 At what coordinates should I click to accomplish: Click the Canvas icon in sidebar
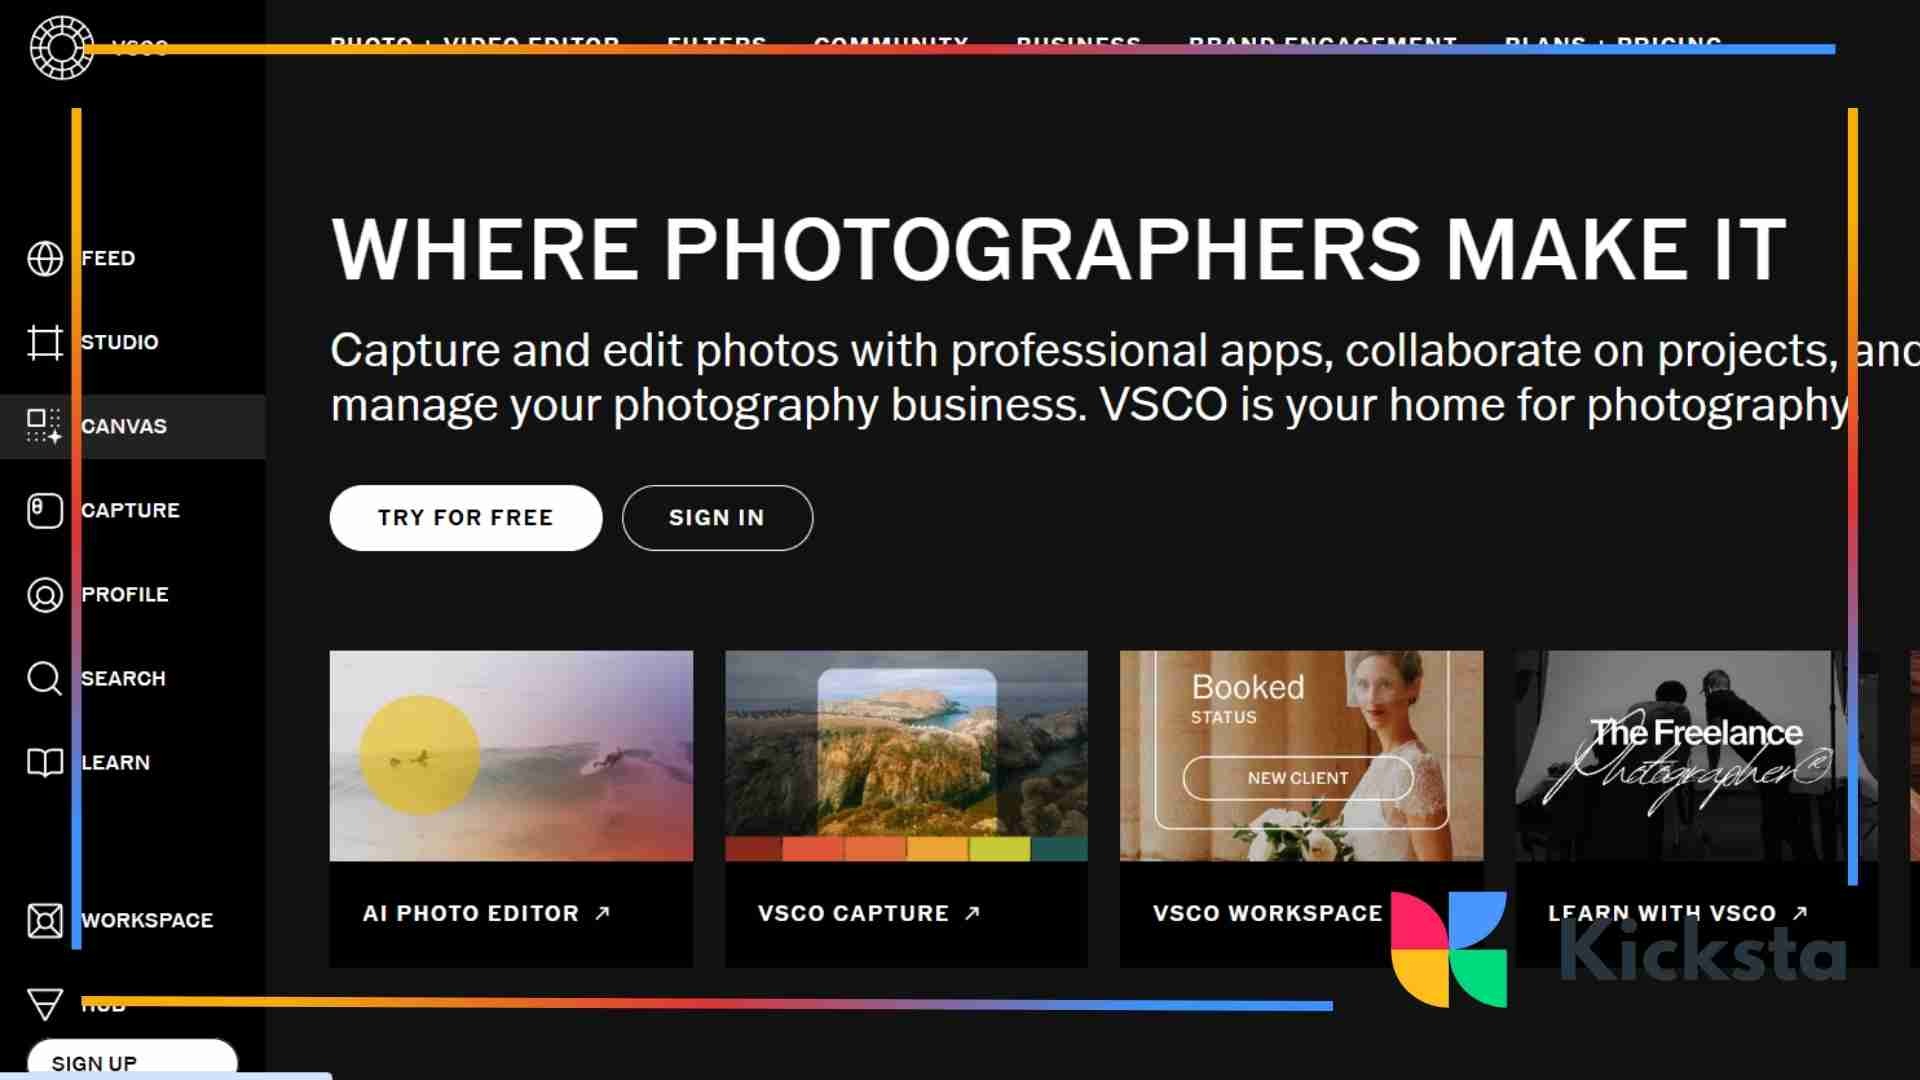coord(44,426)
